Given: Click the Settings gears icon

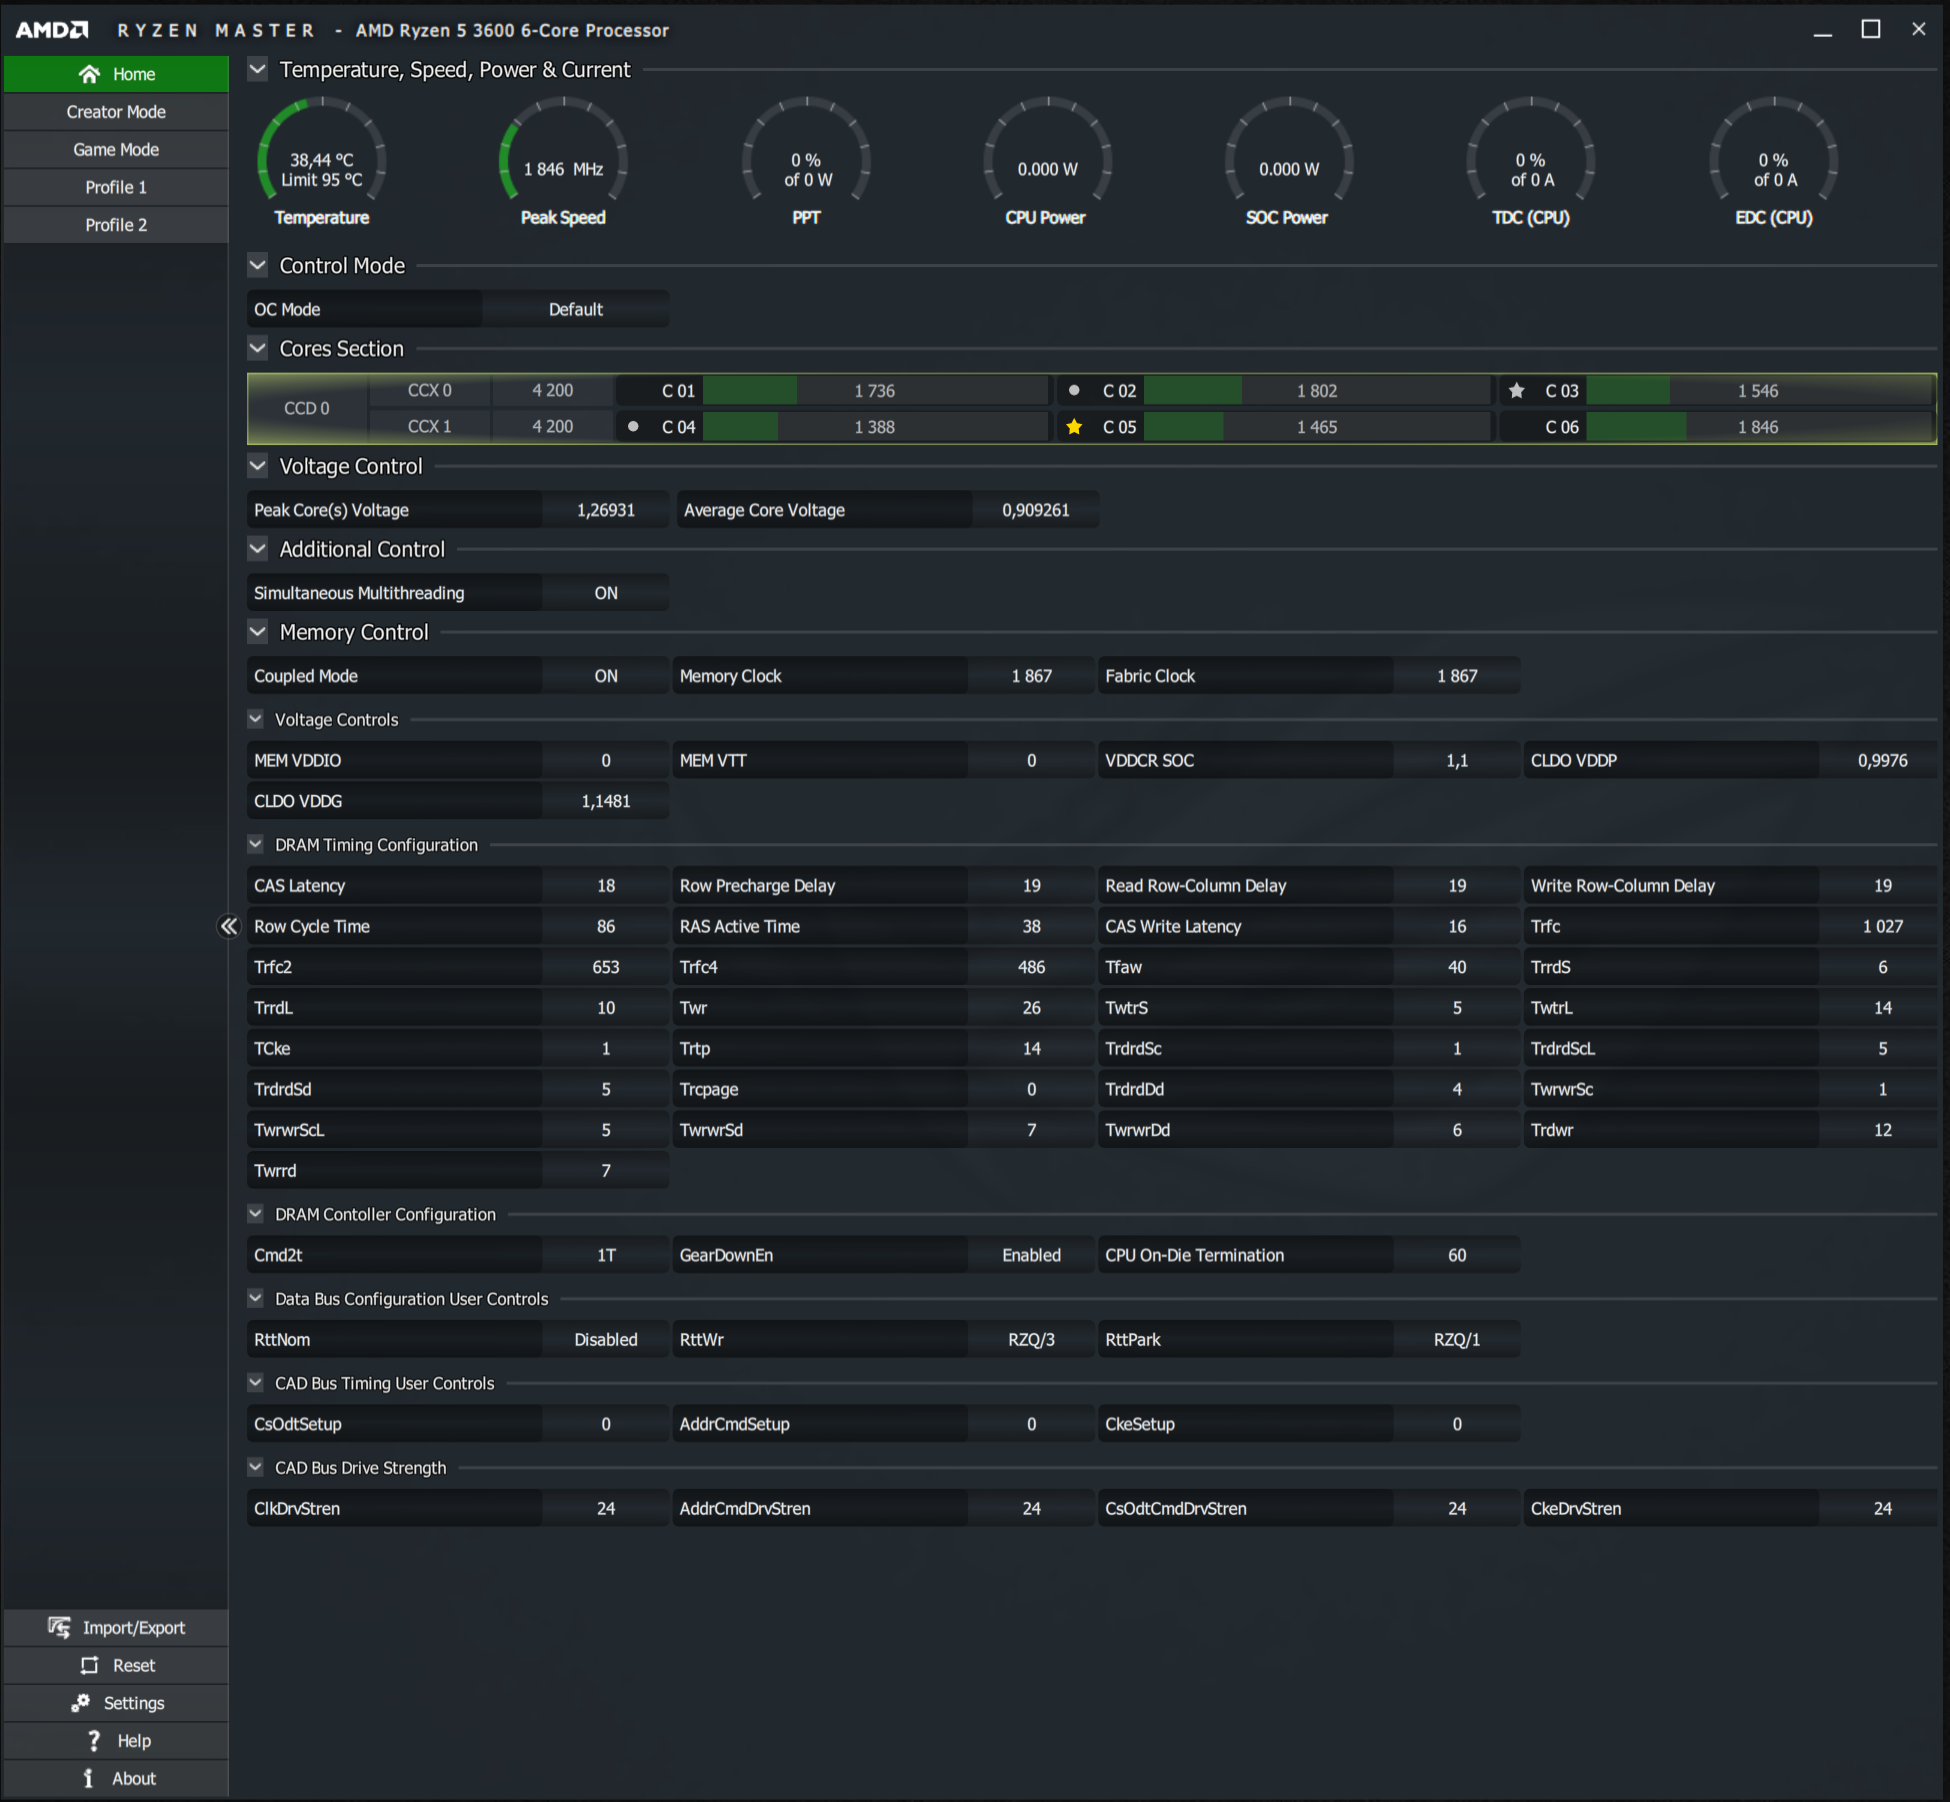Looking at the screenshot, I should [81, 1702].
